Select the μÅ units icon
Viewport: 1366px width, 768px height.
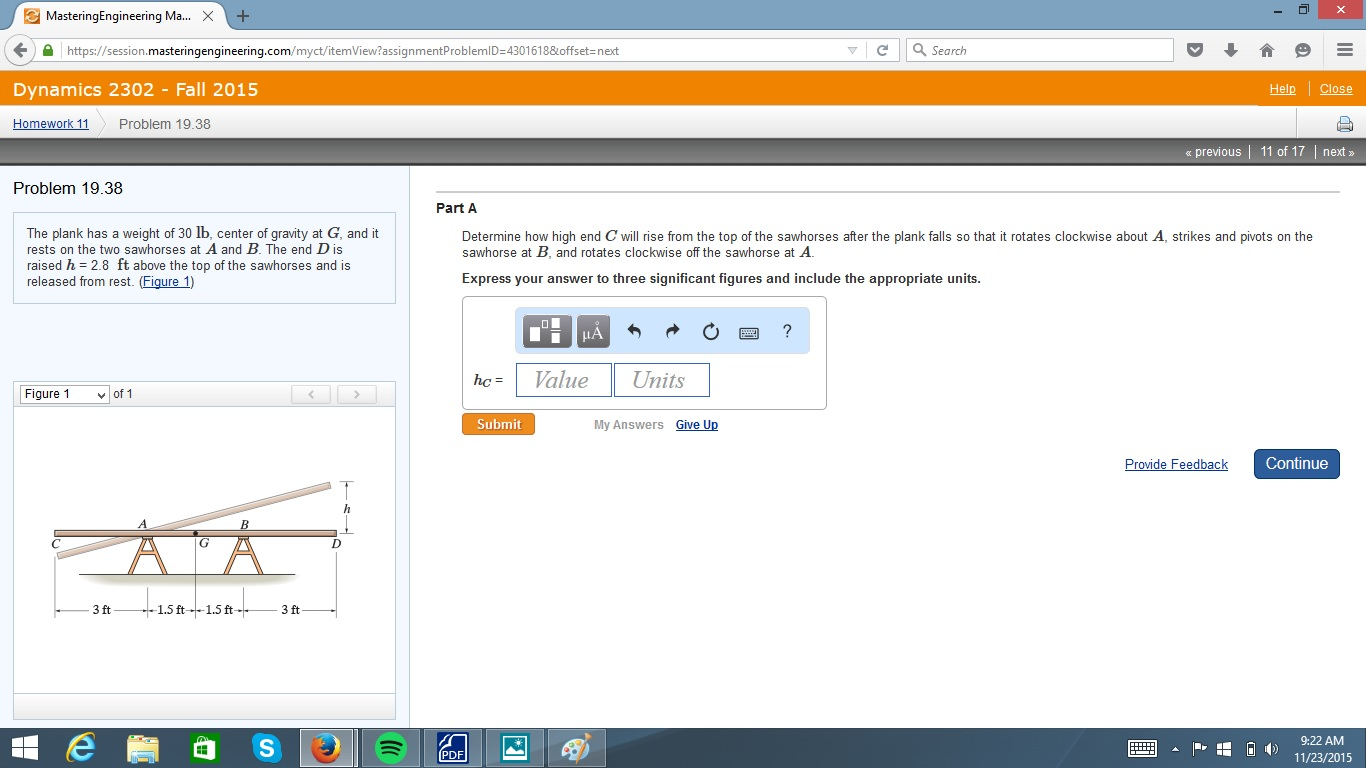point(592,331)
